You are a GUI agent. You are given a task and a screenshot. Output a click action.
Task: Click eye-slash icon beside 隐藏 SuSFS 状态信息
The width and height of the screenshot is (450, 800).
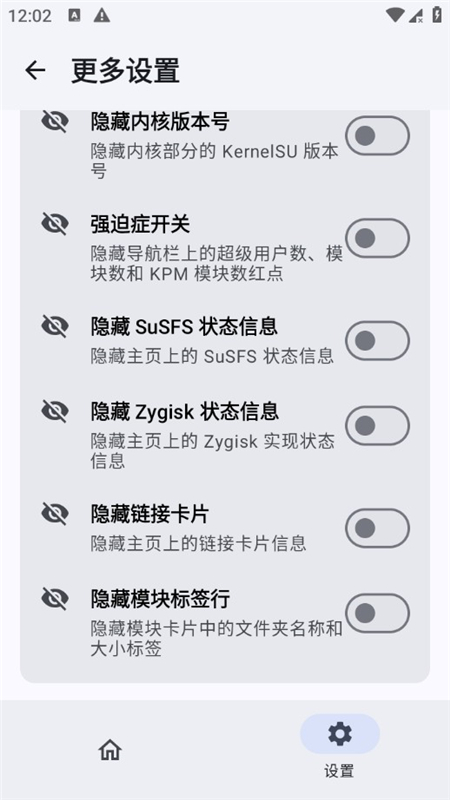[x=55, y=326]
